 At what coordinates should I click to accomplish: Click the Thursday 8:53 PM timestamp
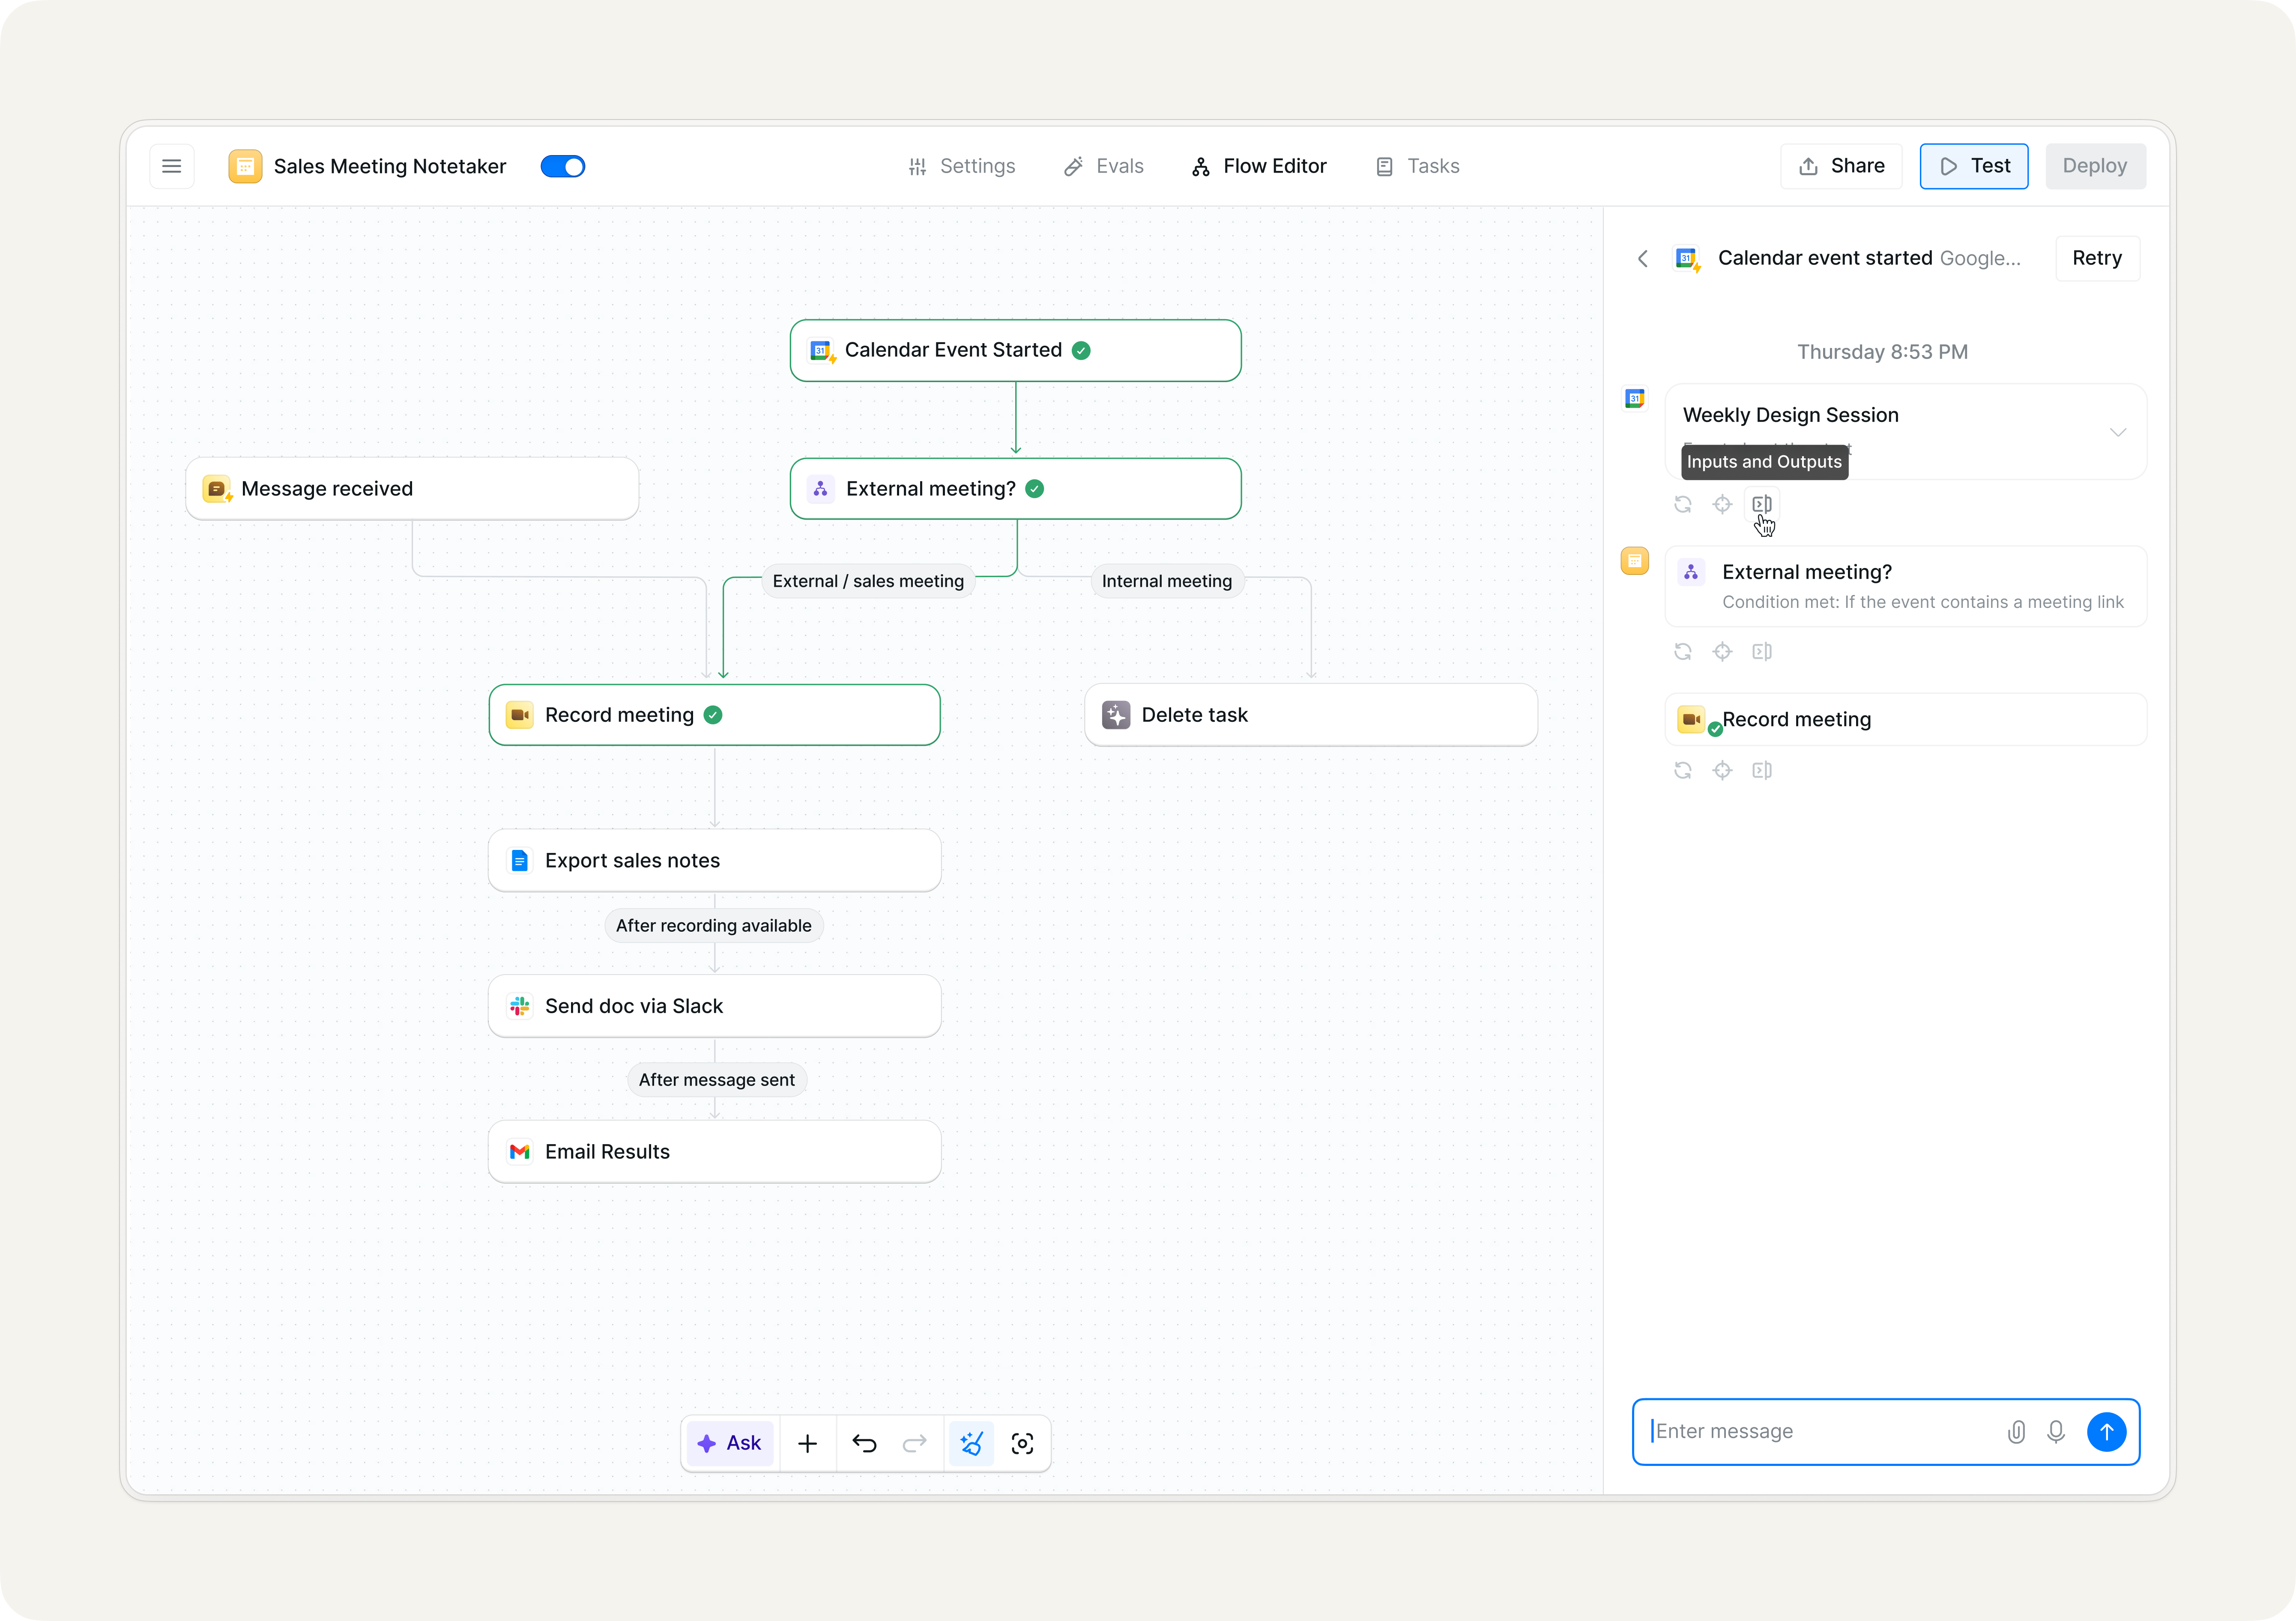click(x=1882, y=352)
